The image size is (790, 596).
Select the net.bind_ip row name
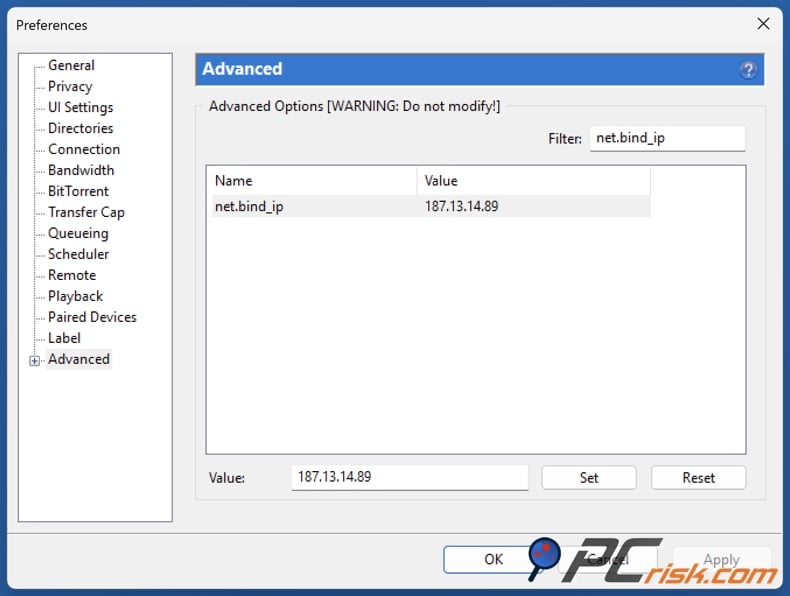click(x=249, y=207)
